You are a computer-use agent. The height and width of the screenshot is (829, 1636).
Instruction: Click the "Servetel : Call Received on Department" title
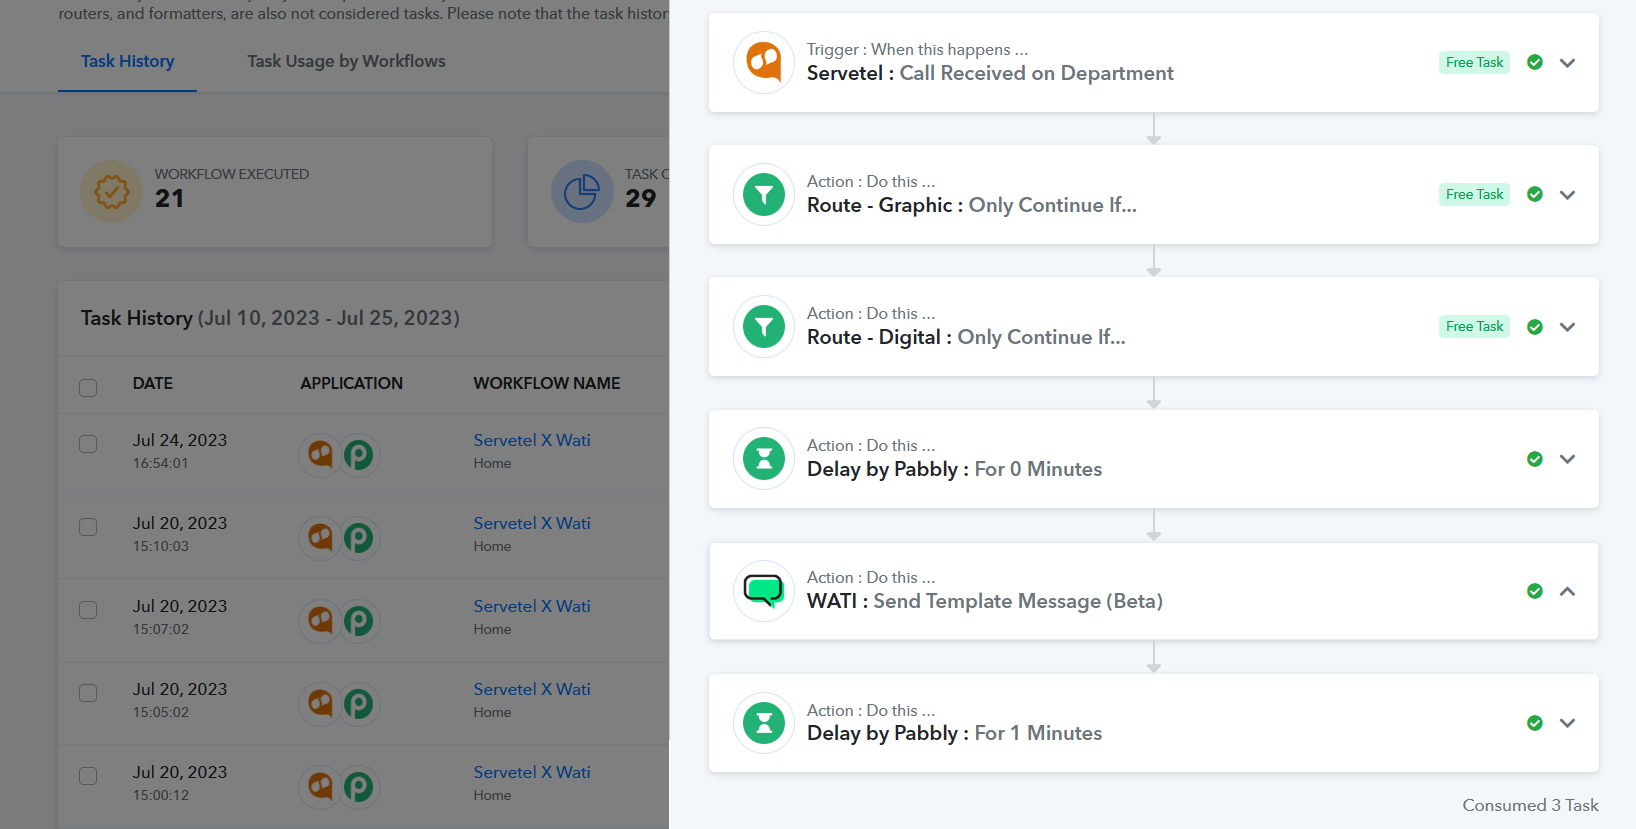tap(990, 73)
